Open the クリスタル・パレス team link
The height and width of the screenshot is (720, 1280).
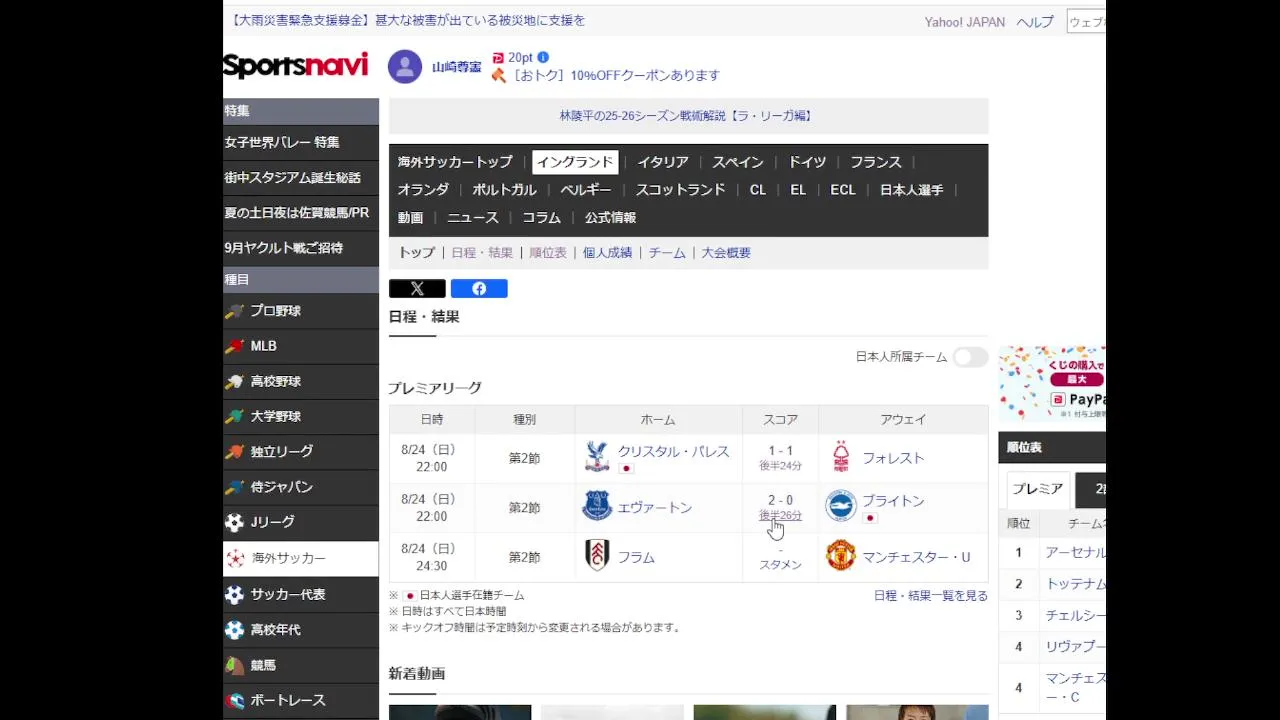point(674,452)
